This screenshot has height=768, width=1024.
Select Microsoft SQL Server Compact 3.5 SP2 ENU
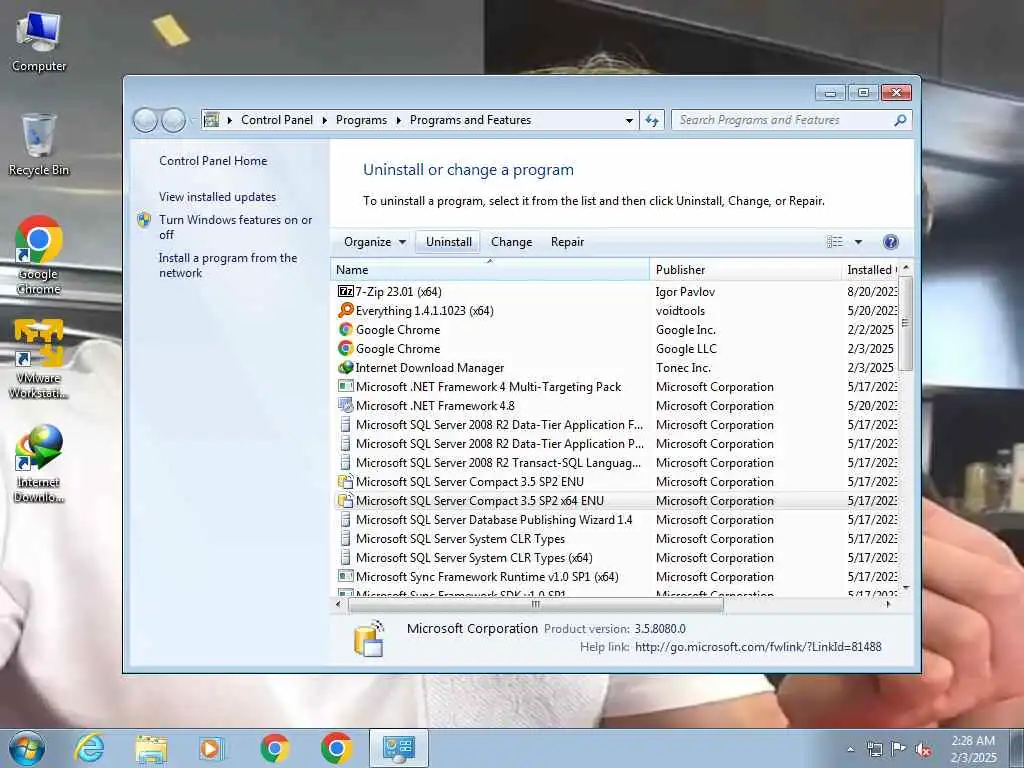point(616,481)
